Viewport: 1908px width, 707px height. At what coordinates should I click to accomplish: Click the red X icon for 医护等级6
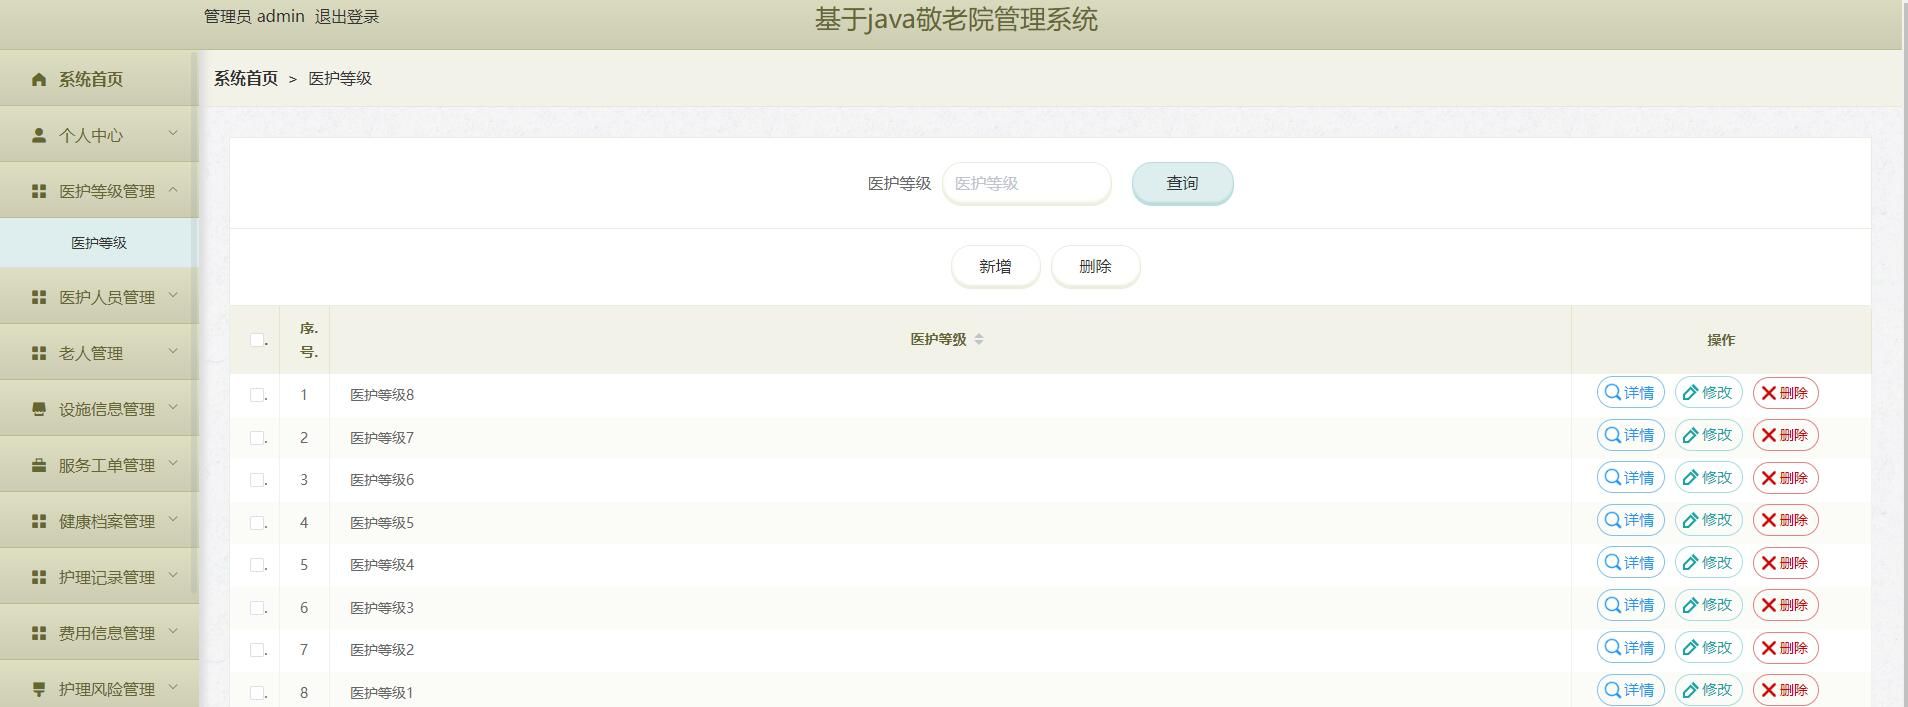click(1769, 478)
